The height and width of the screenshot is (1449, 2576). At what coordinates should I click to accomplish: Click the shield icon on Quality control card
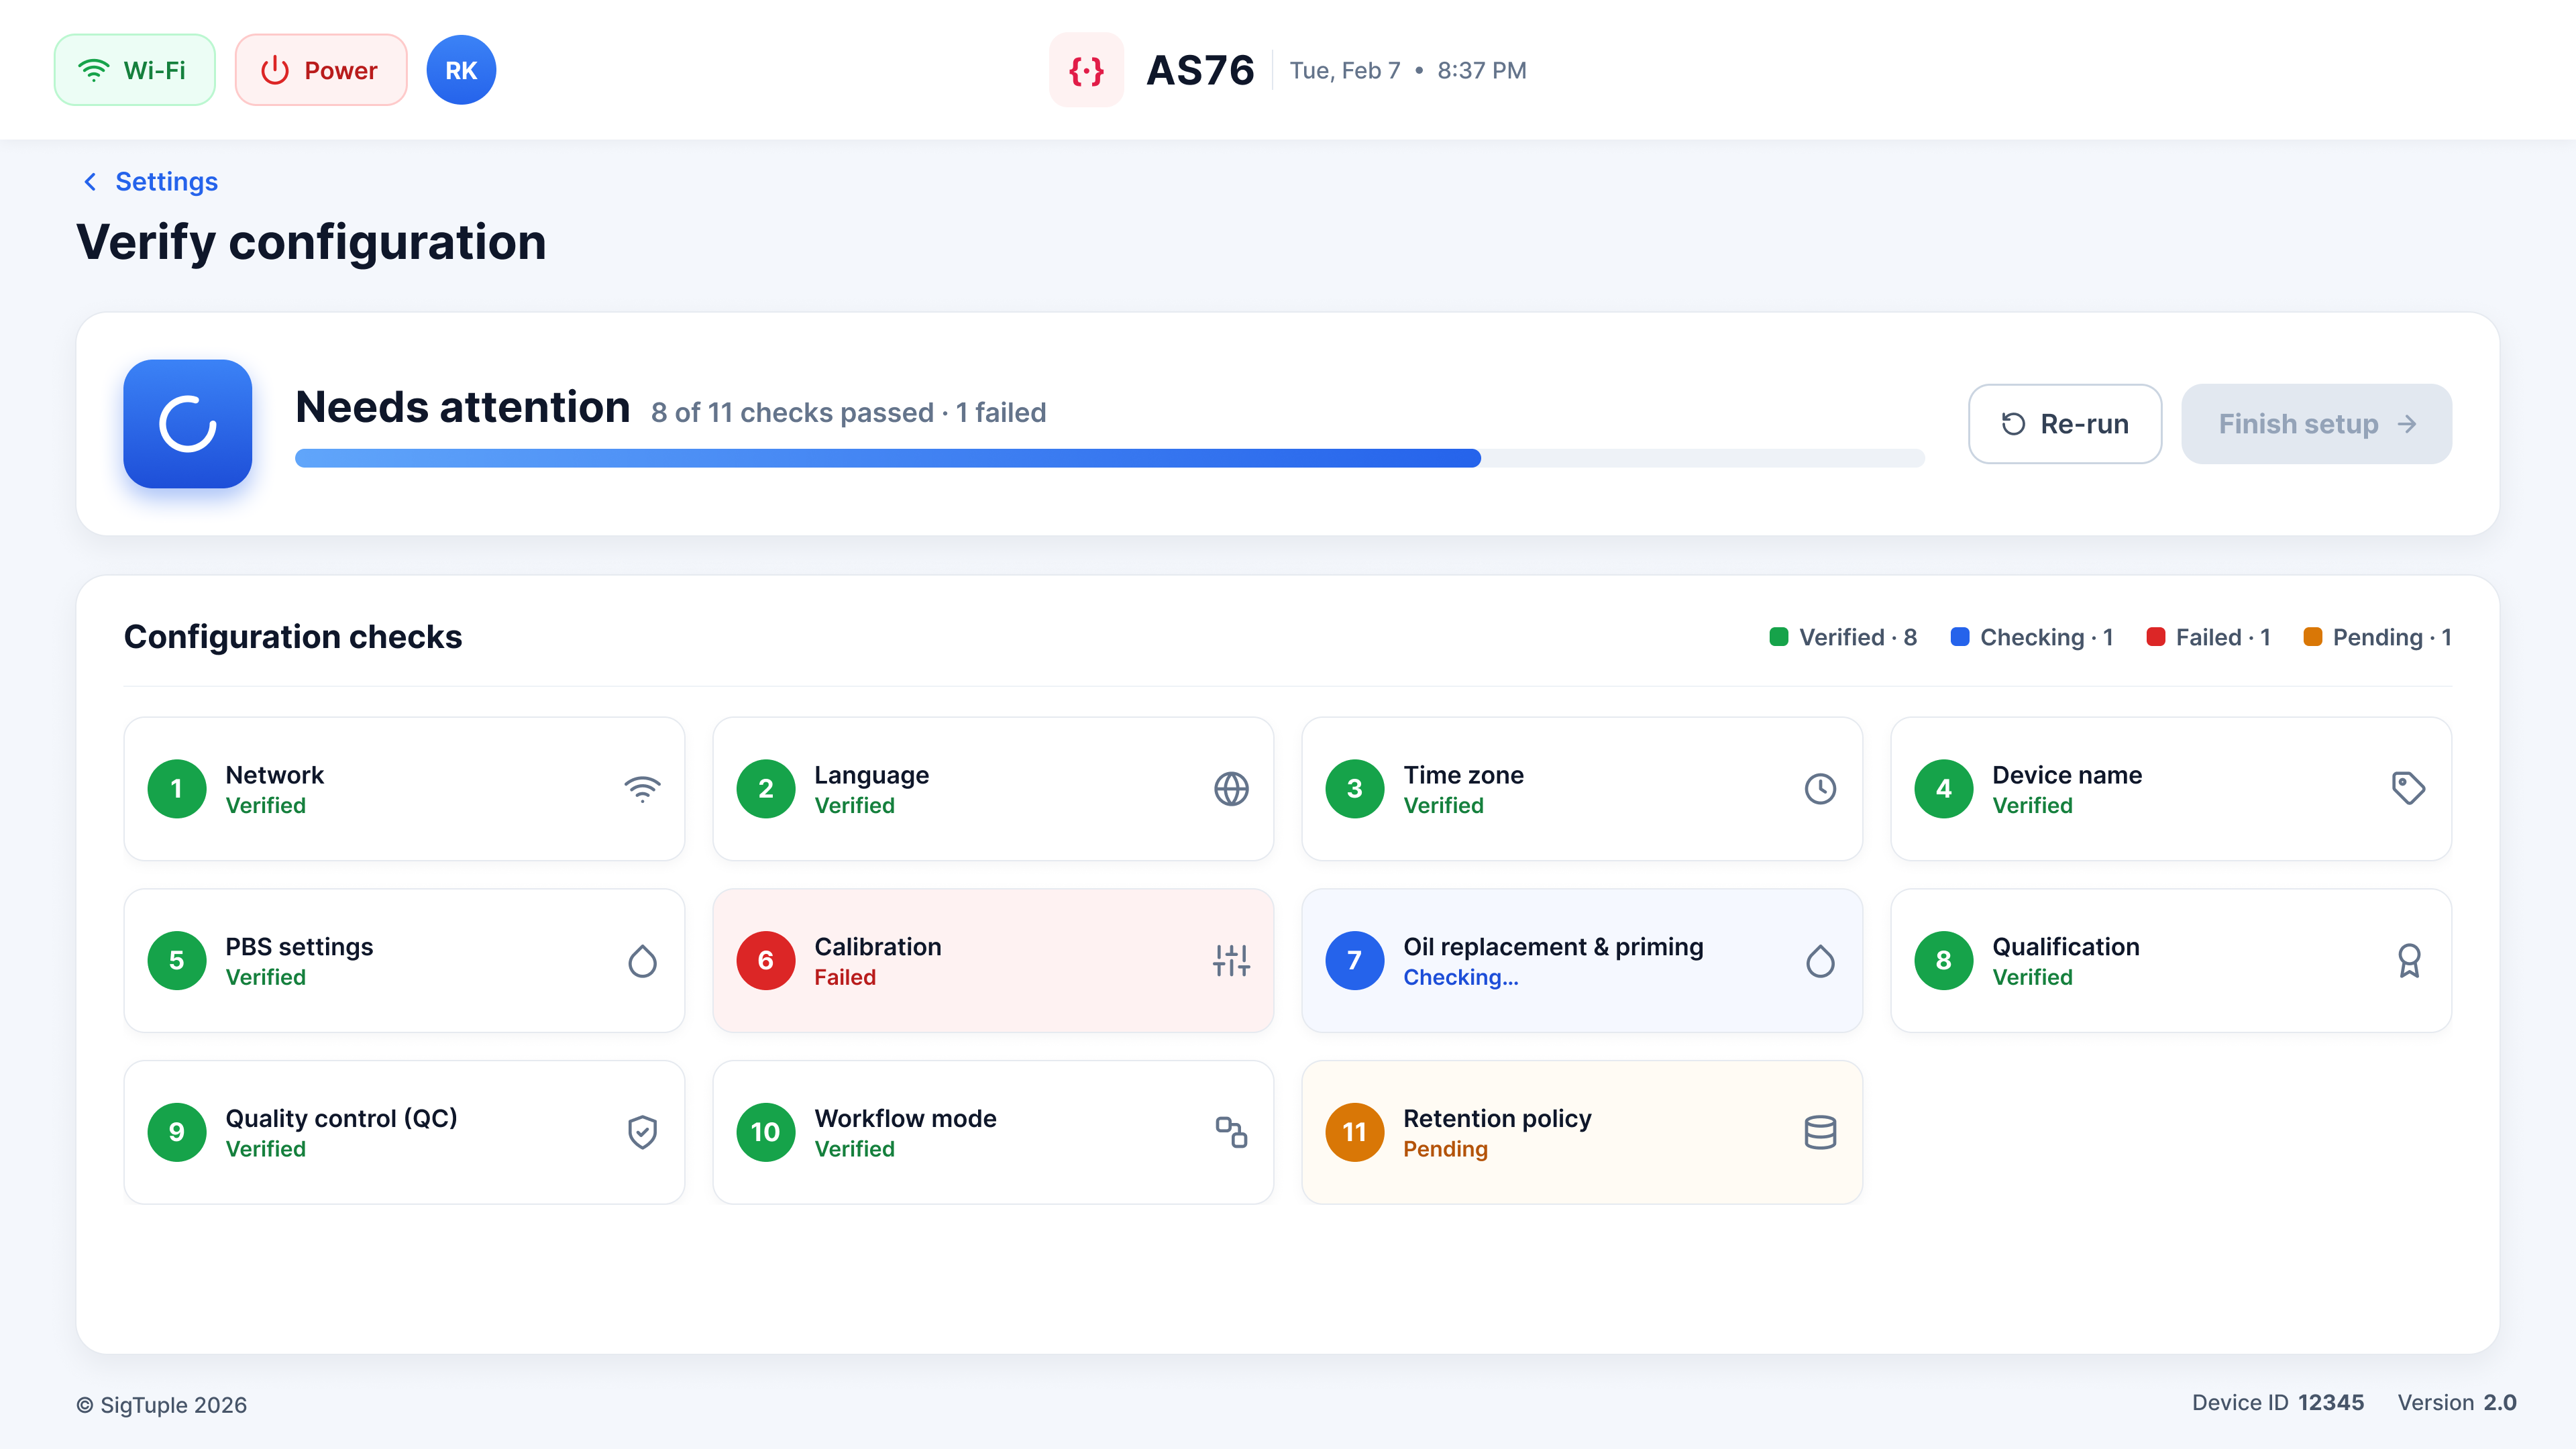tap(642, 1132)
